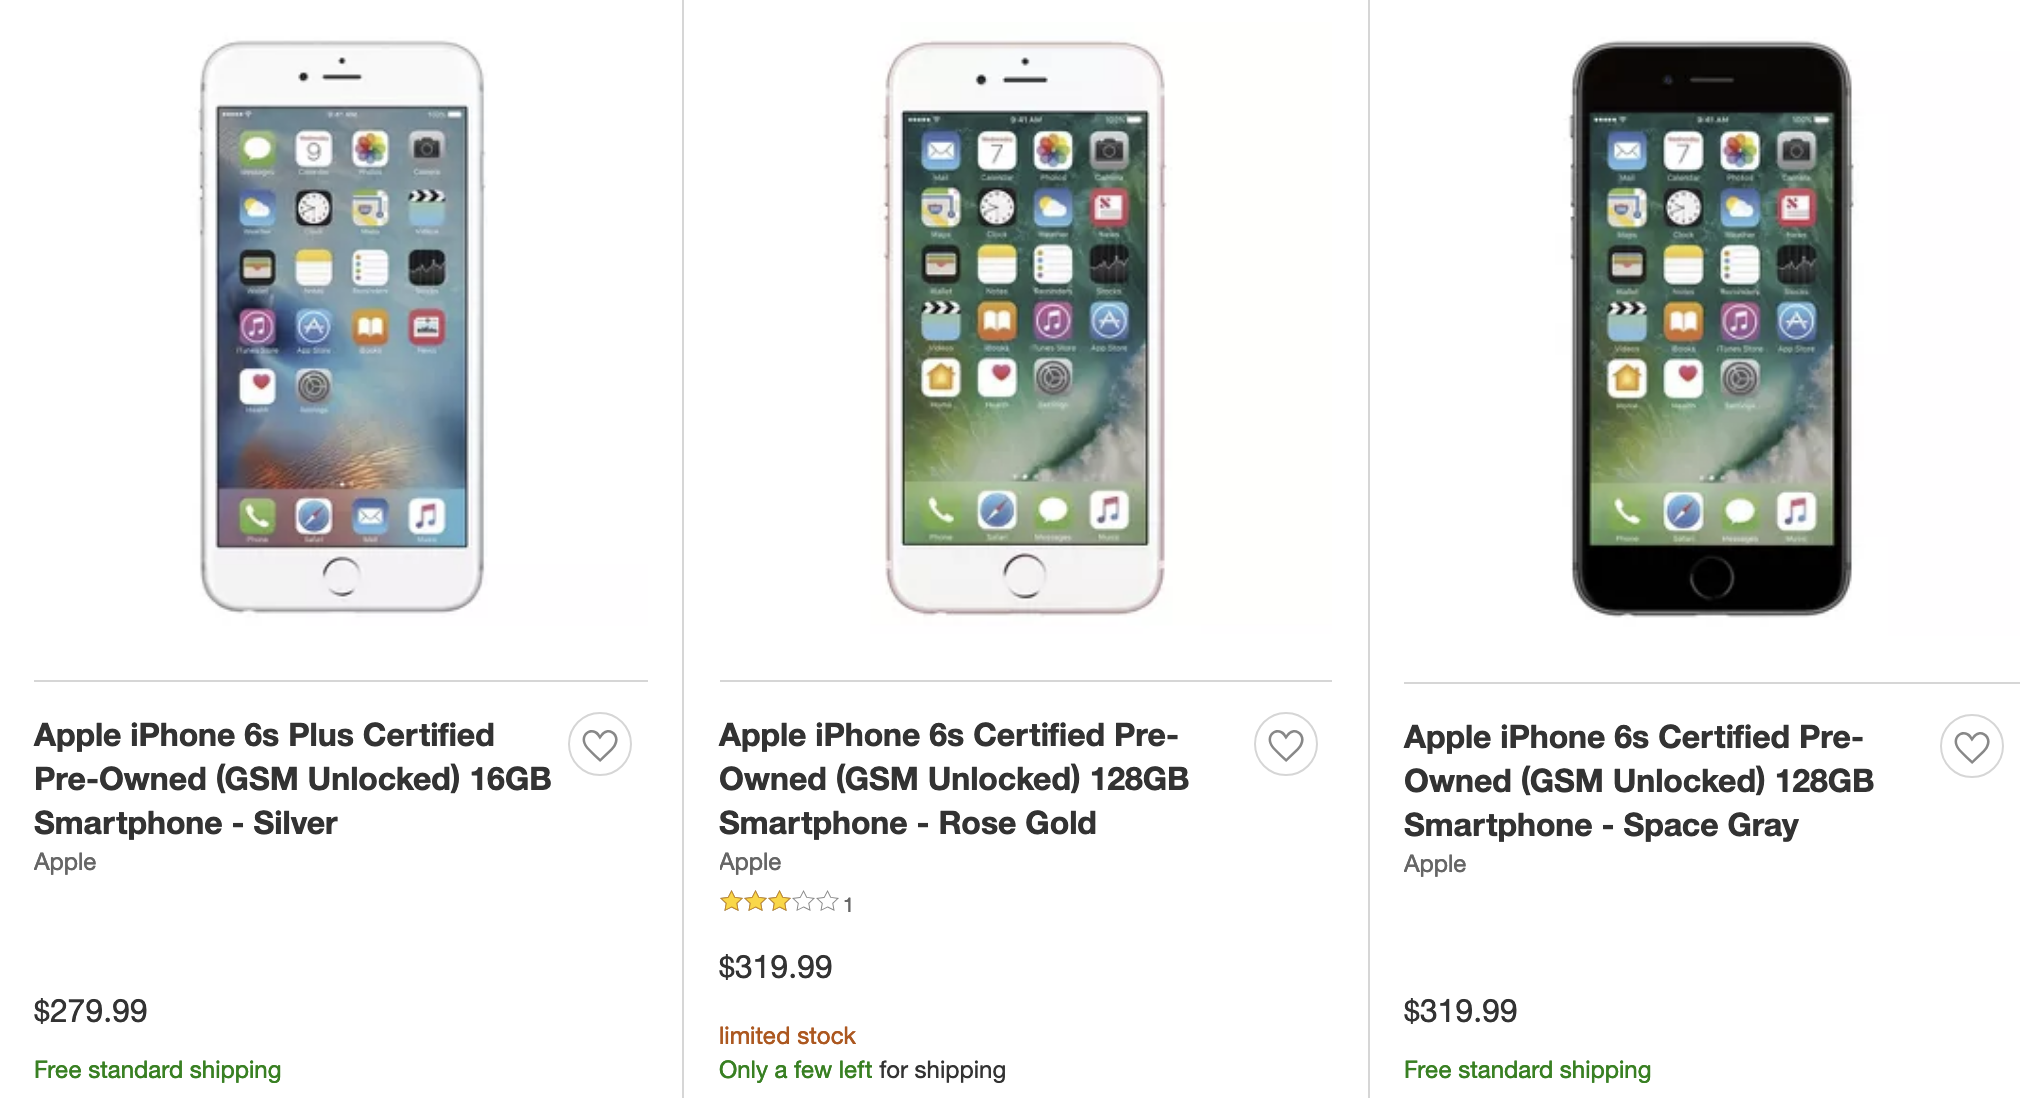Click the Apple brand link under the Rose Gold phone
Image resolution: width=2032 pixels, height=1098 pixels.
750,862
